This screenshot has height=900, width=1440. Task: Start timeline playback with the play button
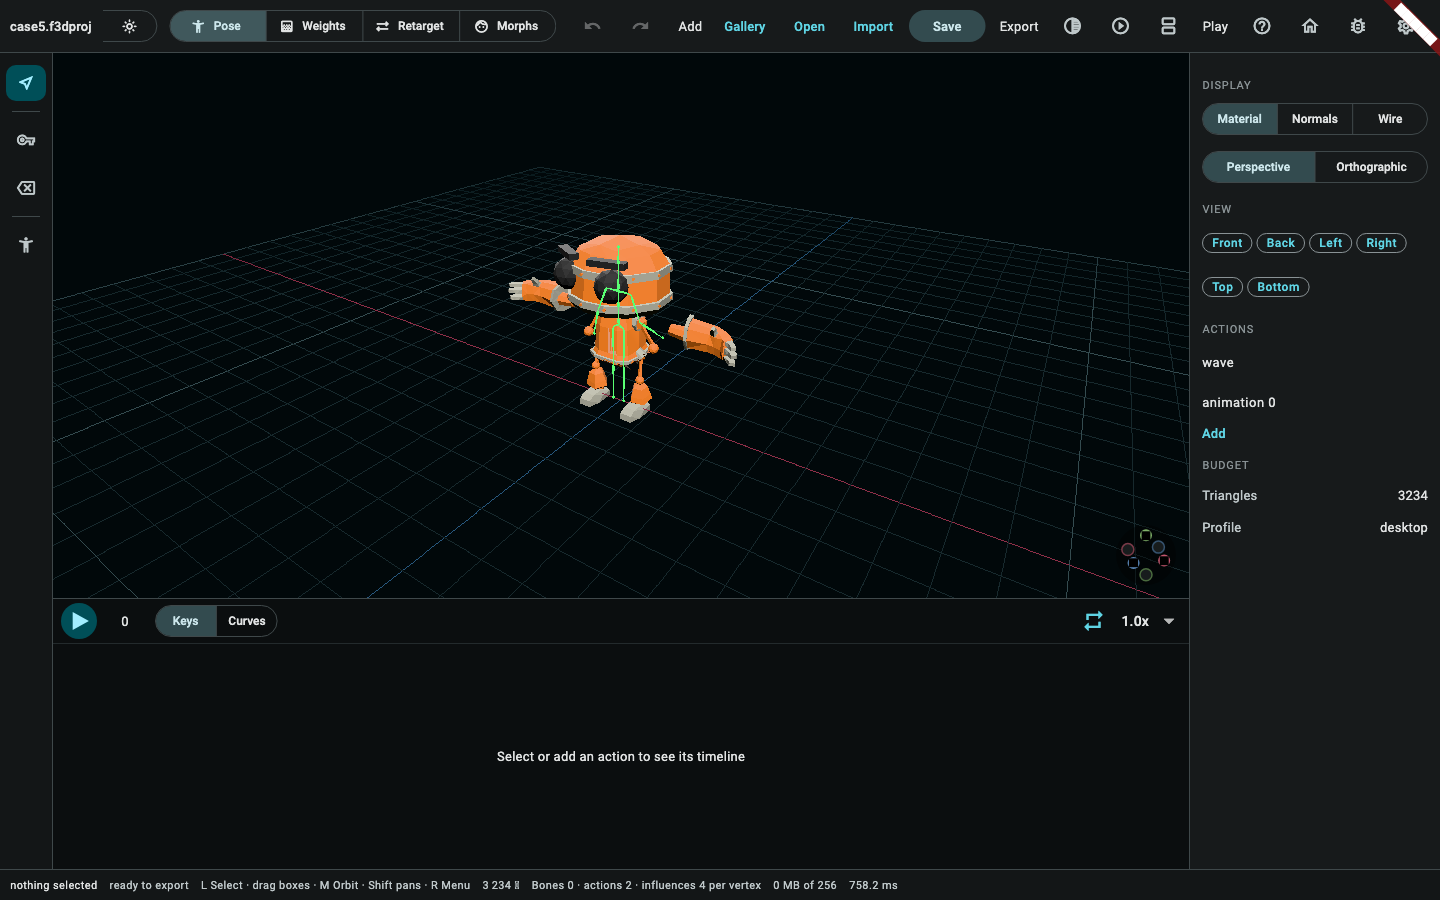(x=79, y=621)
